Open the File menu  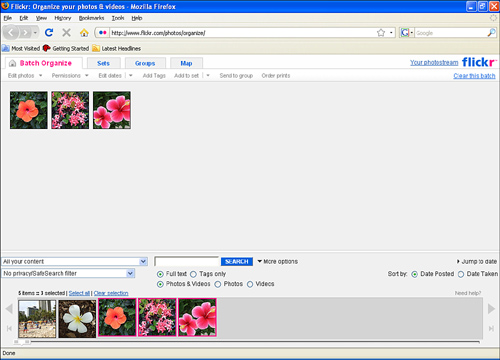pyautogui.click(x=8, y=18)
